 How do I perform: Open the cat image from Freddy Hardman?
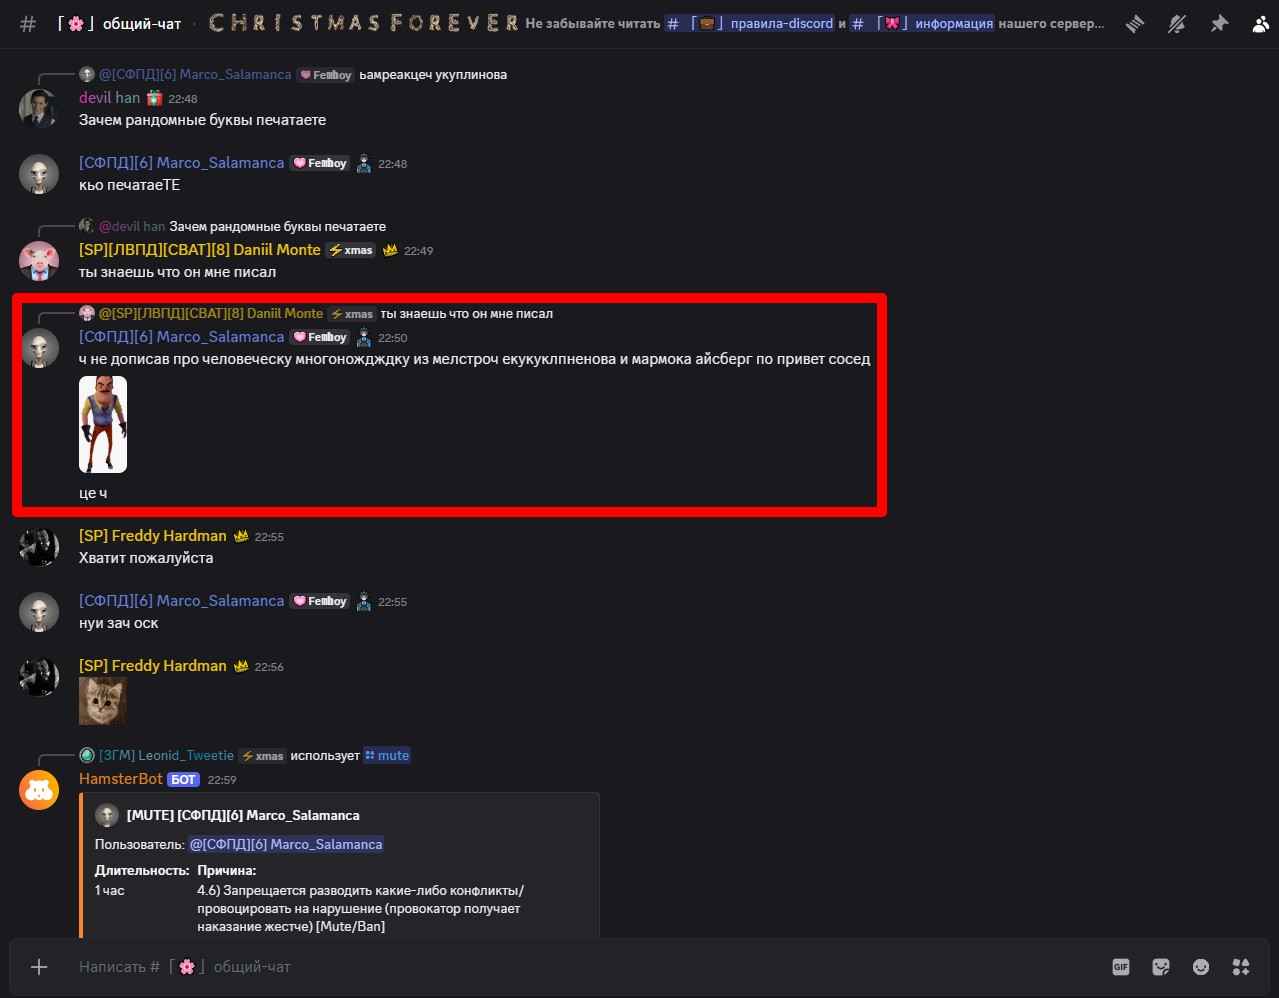(x=103, y=700)
